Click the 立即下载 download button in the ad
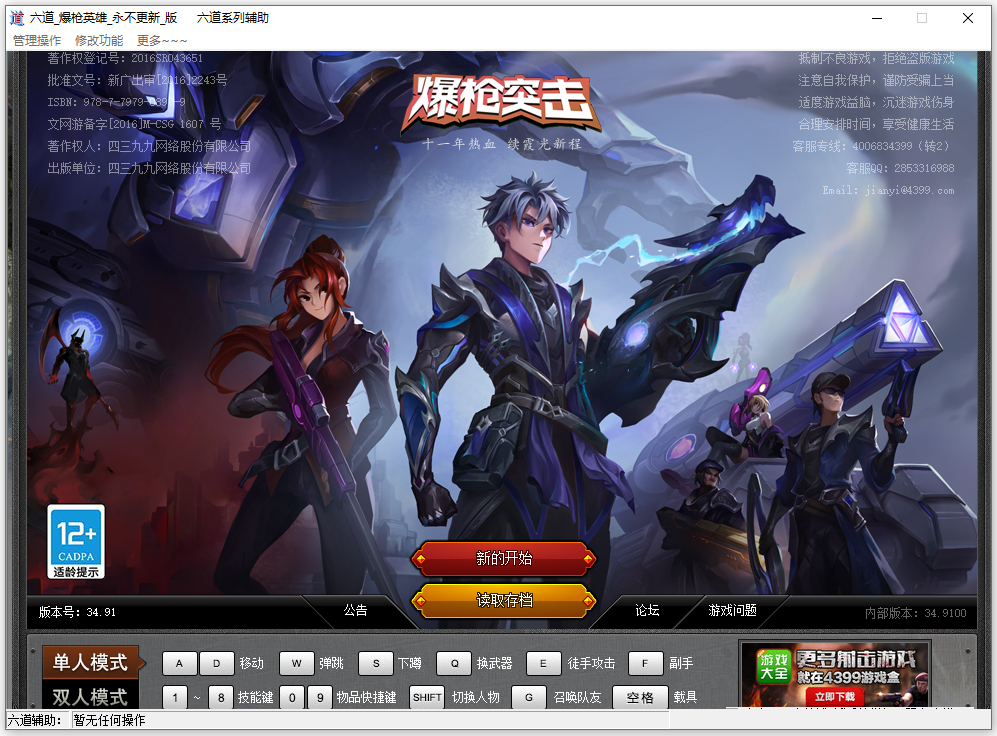 click(835, 697)
